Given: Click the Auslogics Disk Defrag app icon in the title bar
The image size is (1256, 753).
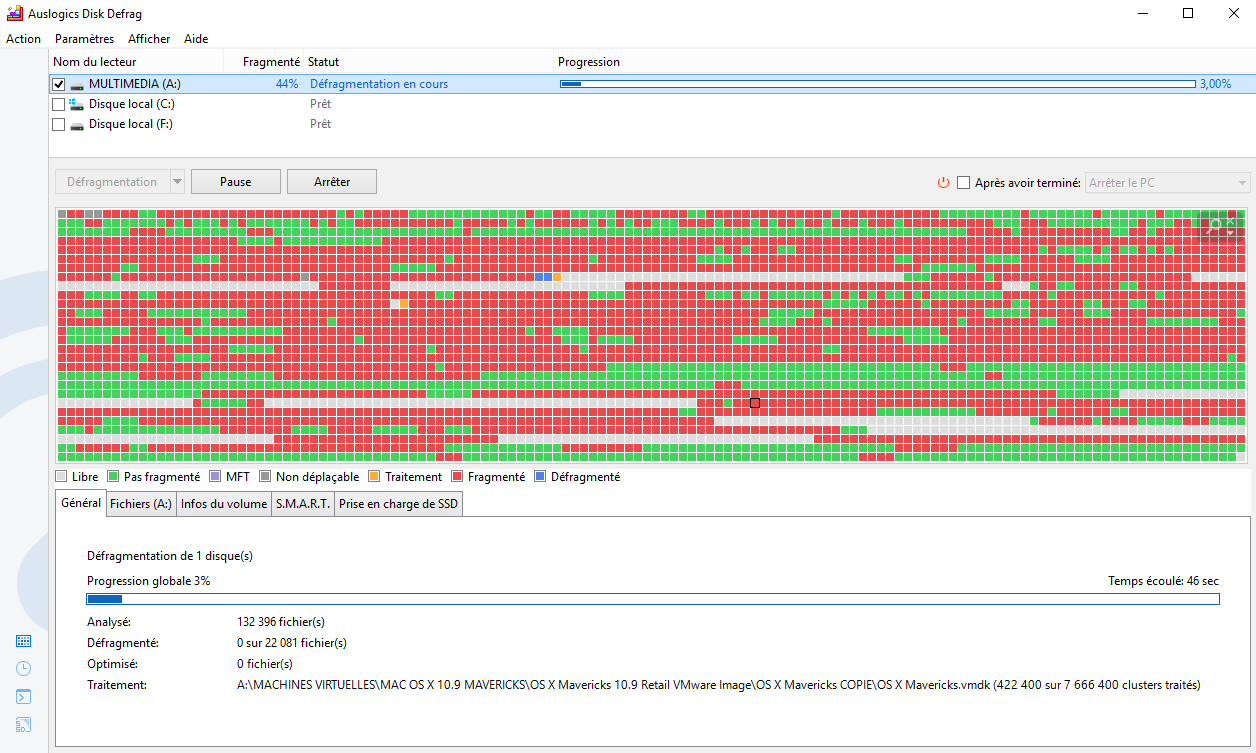Looking at the screenshot, I should 14,13.
